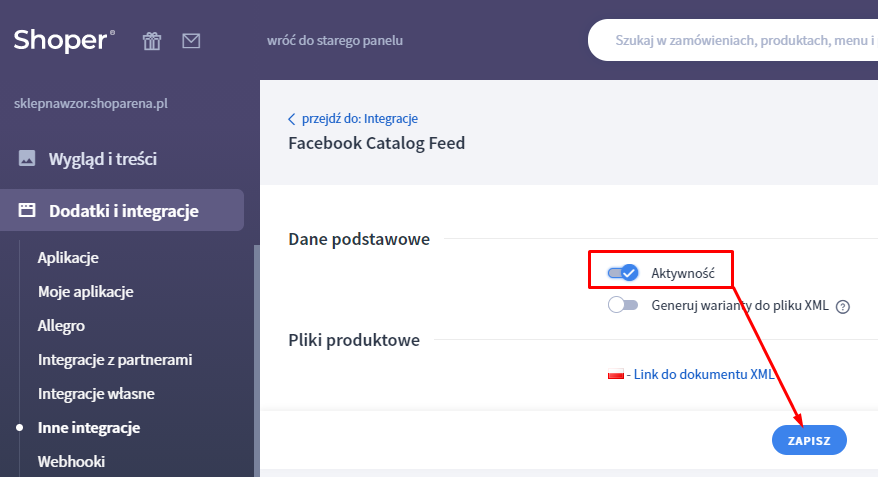Click the back chevron before przejdź do: Integracje

point(292,118)
